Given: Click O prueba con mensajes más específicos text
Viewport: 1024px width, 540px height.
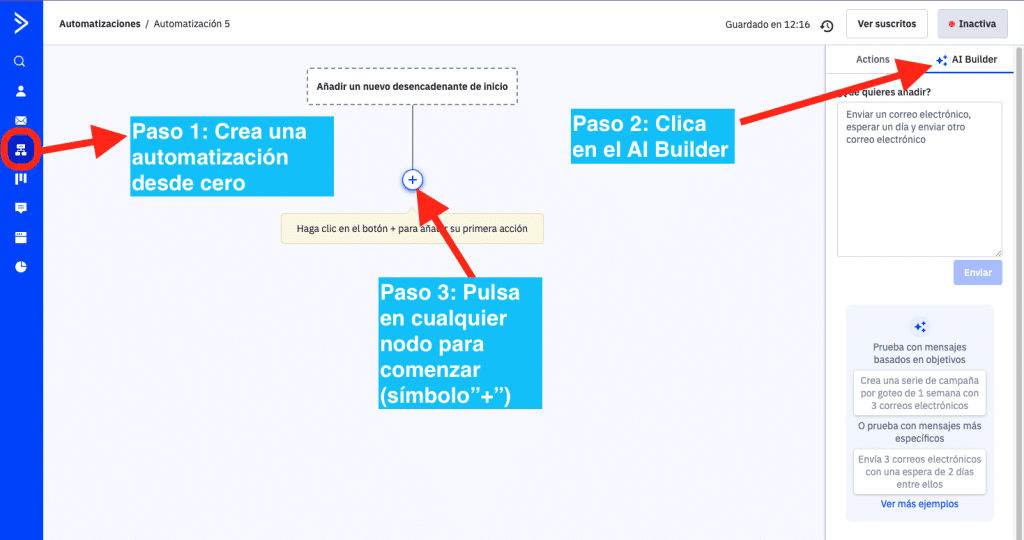Looking at the screenshot, I should 920,432.
